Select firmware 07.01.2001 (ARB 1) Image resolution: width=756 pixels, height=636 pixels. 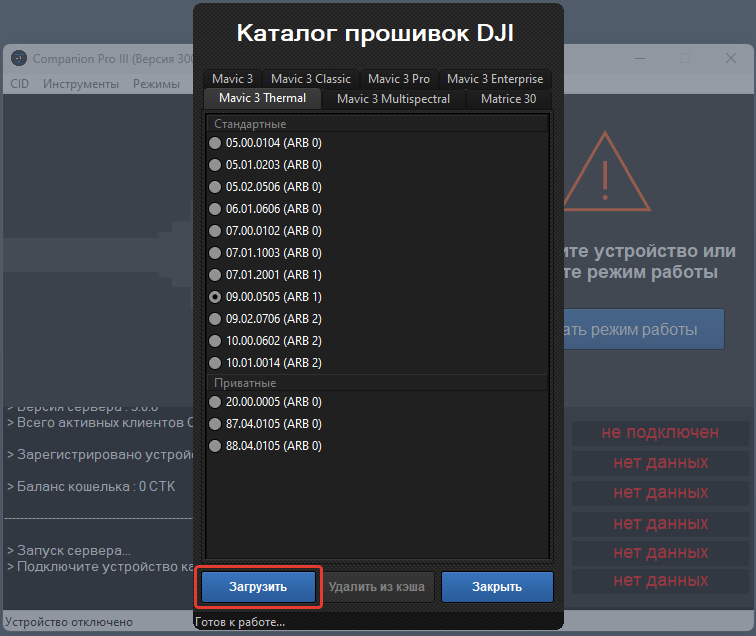215,275
